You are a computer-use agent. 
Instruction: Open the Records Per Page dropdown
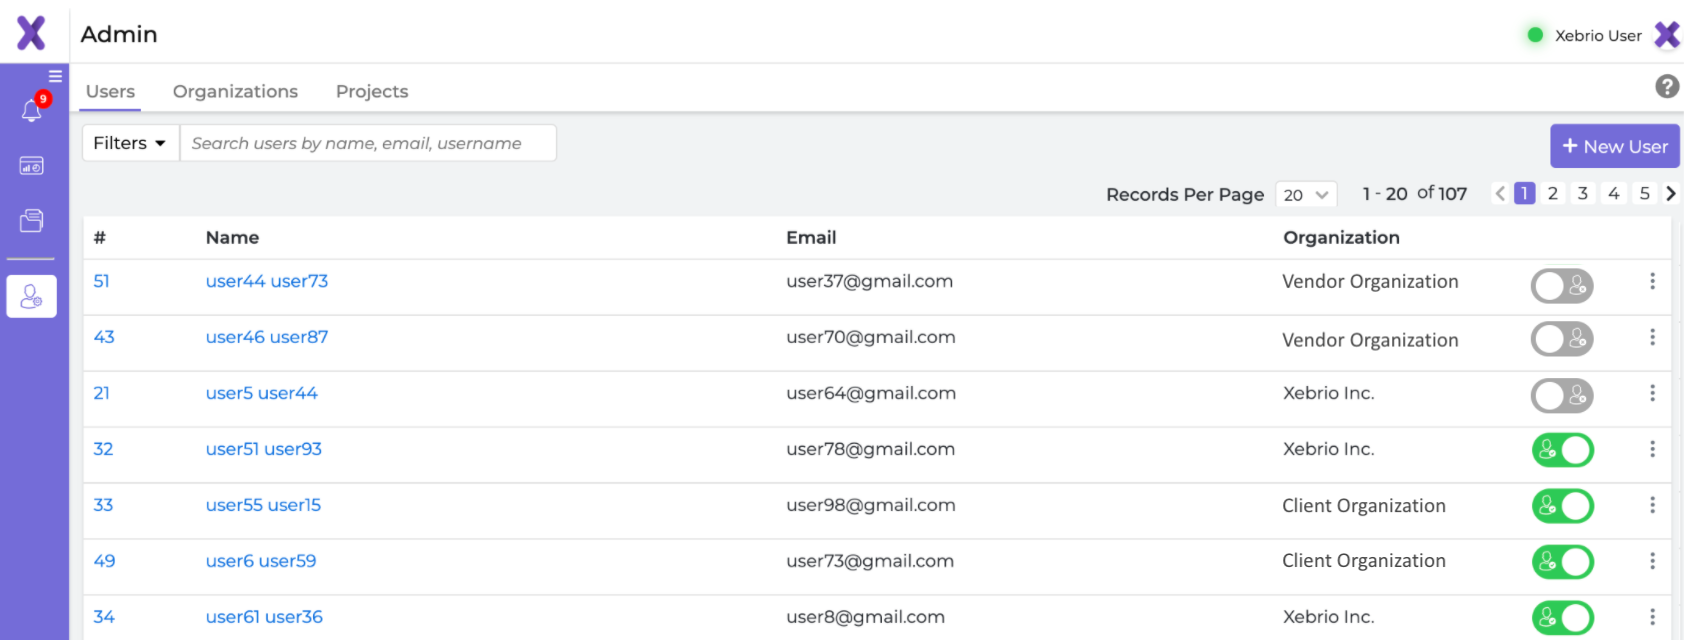click(x=1306, y=195)
